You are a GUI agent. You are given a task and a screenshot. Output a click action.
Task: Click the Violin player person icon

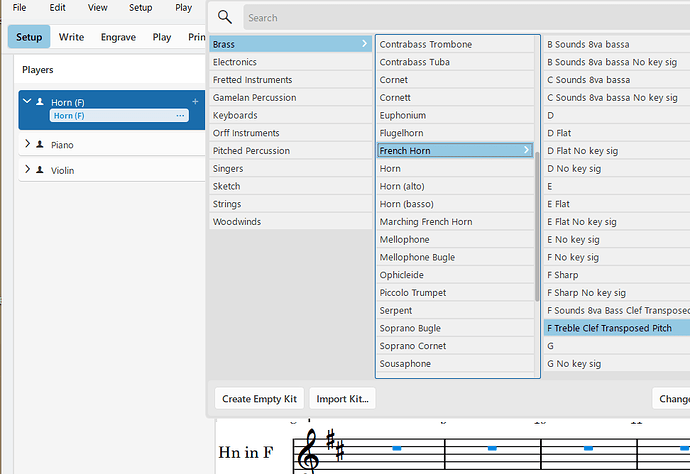[40, 170]
